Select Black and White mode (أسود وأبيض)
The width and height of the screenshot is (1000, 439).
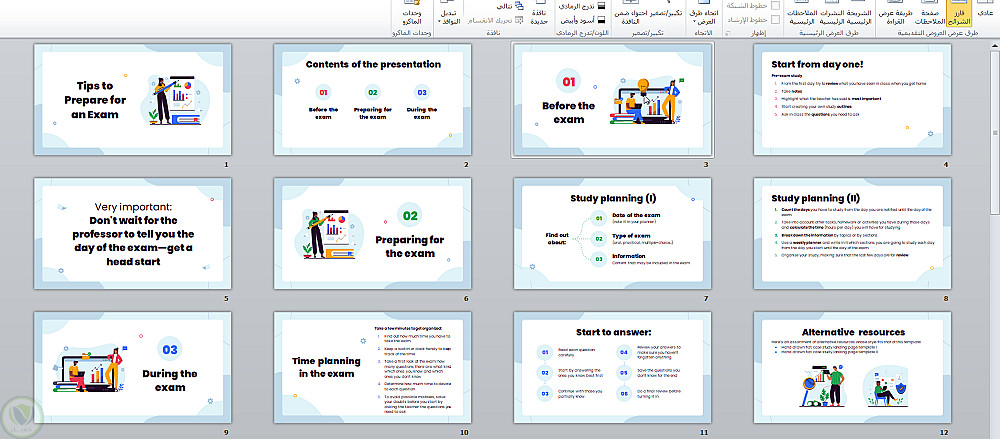coord(584,19)
